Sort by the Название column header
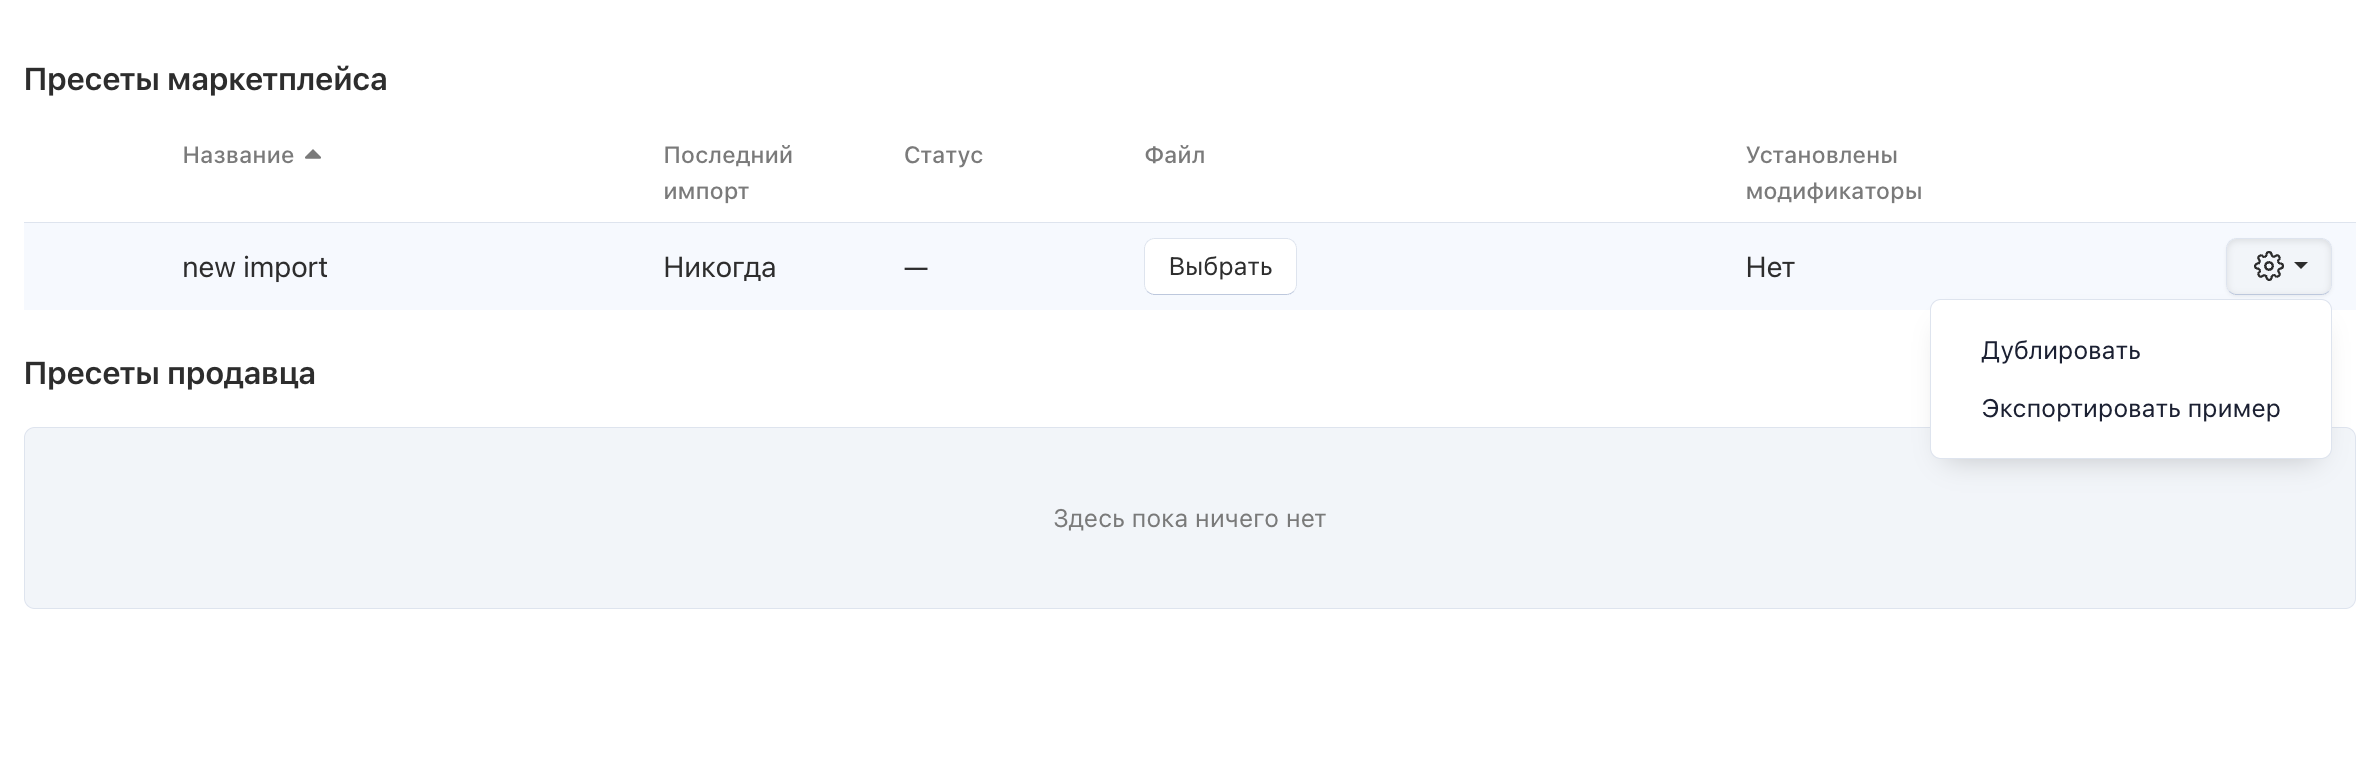 238,155
